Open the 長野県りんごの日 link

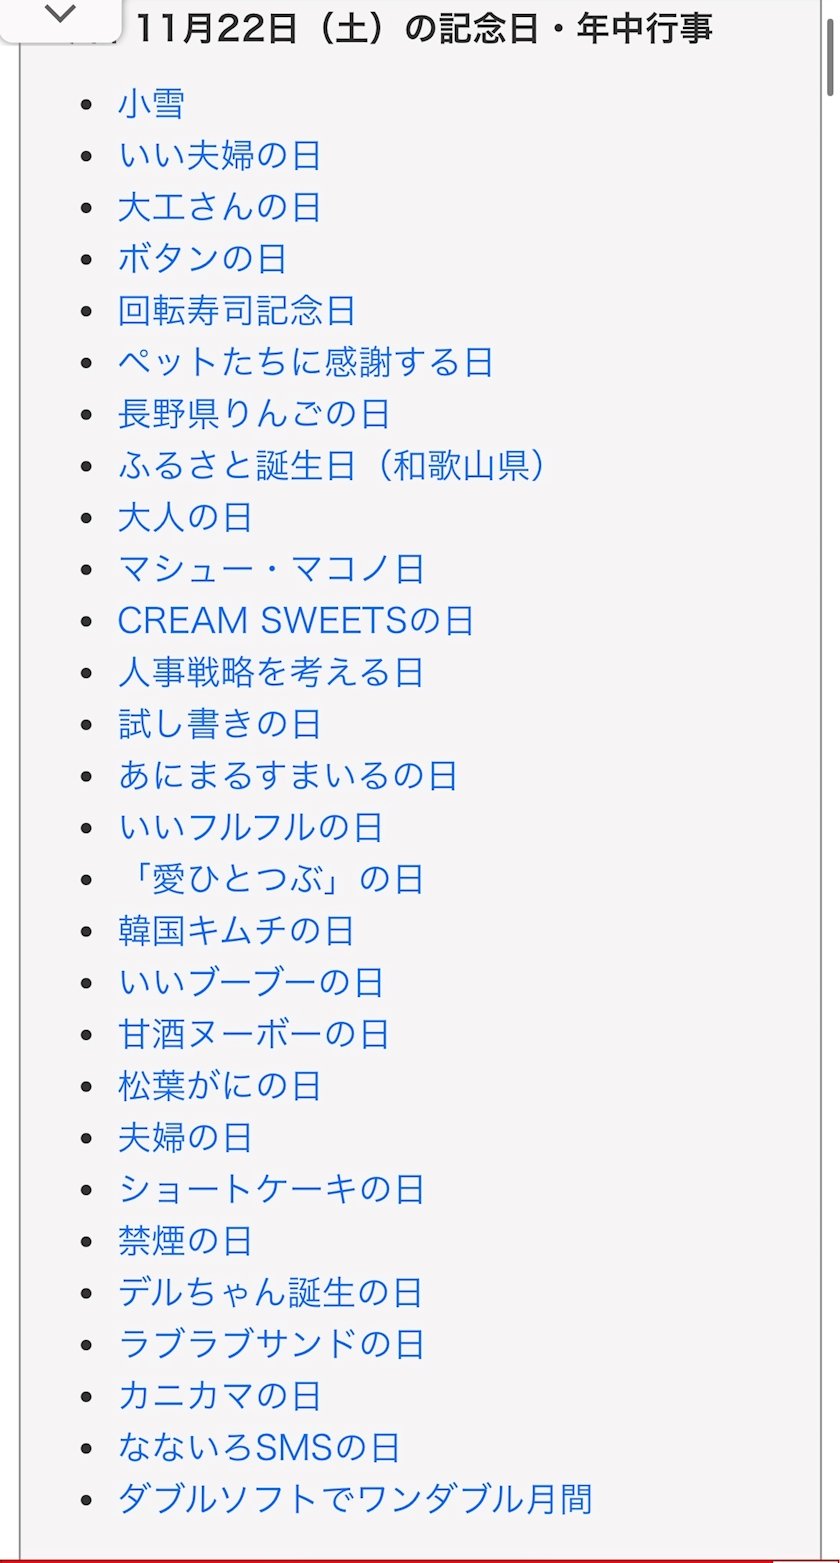(x=253, y=414)
